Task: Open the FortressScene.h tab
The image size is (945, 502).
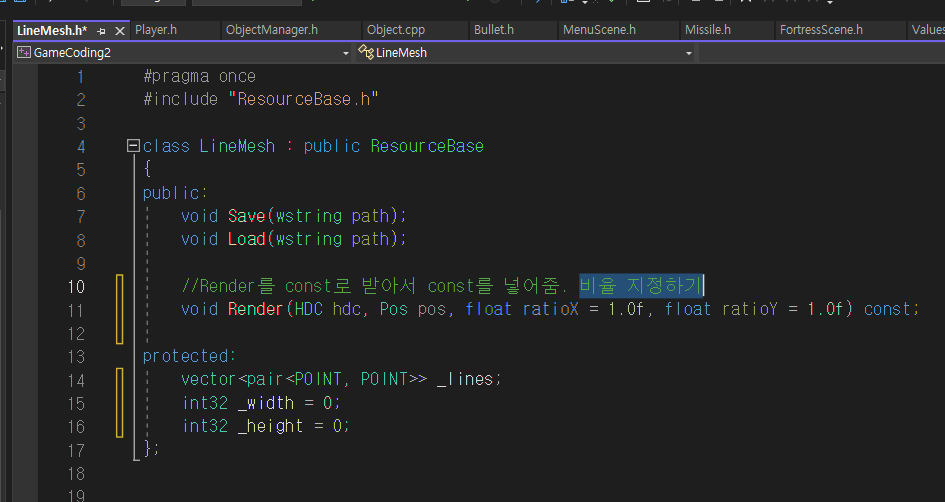Action: [x=821, y=30]
